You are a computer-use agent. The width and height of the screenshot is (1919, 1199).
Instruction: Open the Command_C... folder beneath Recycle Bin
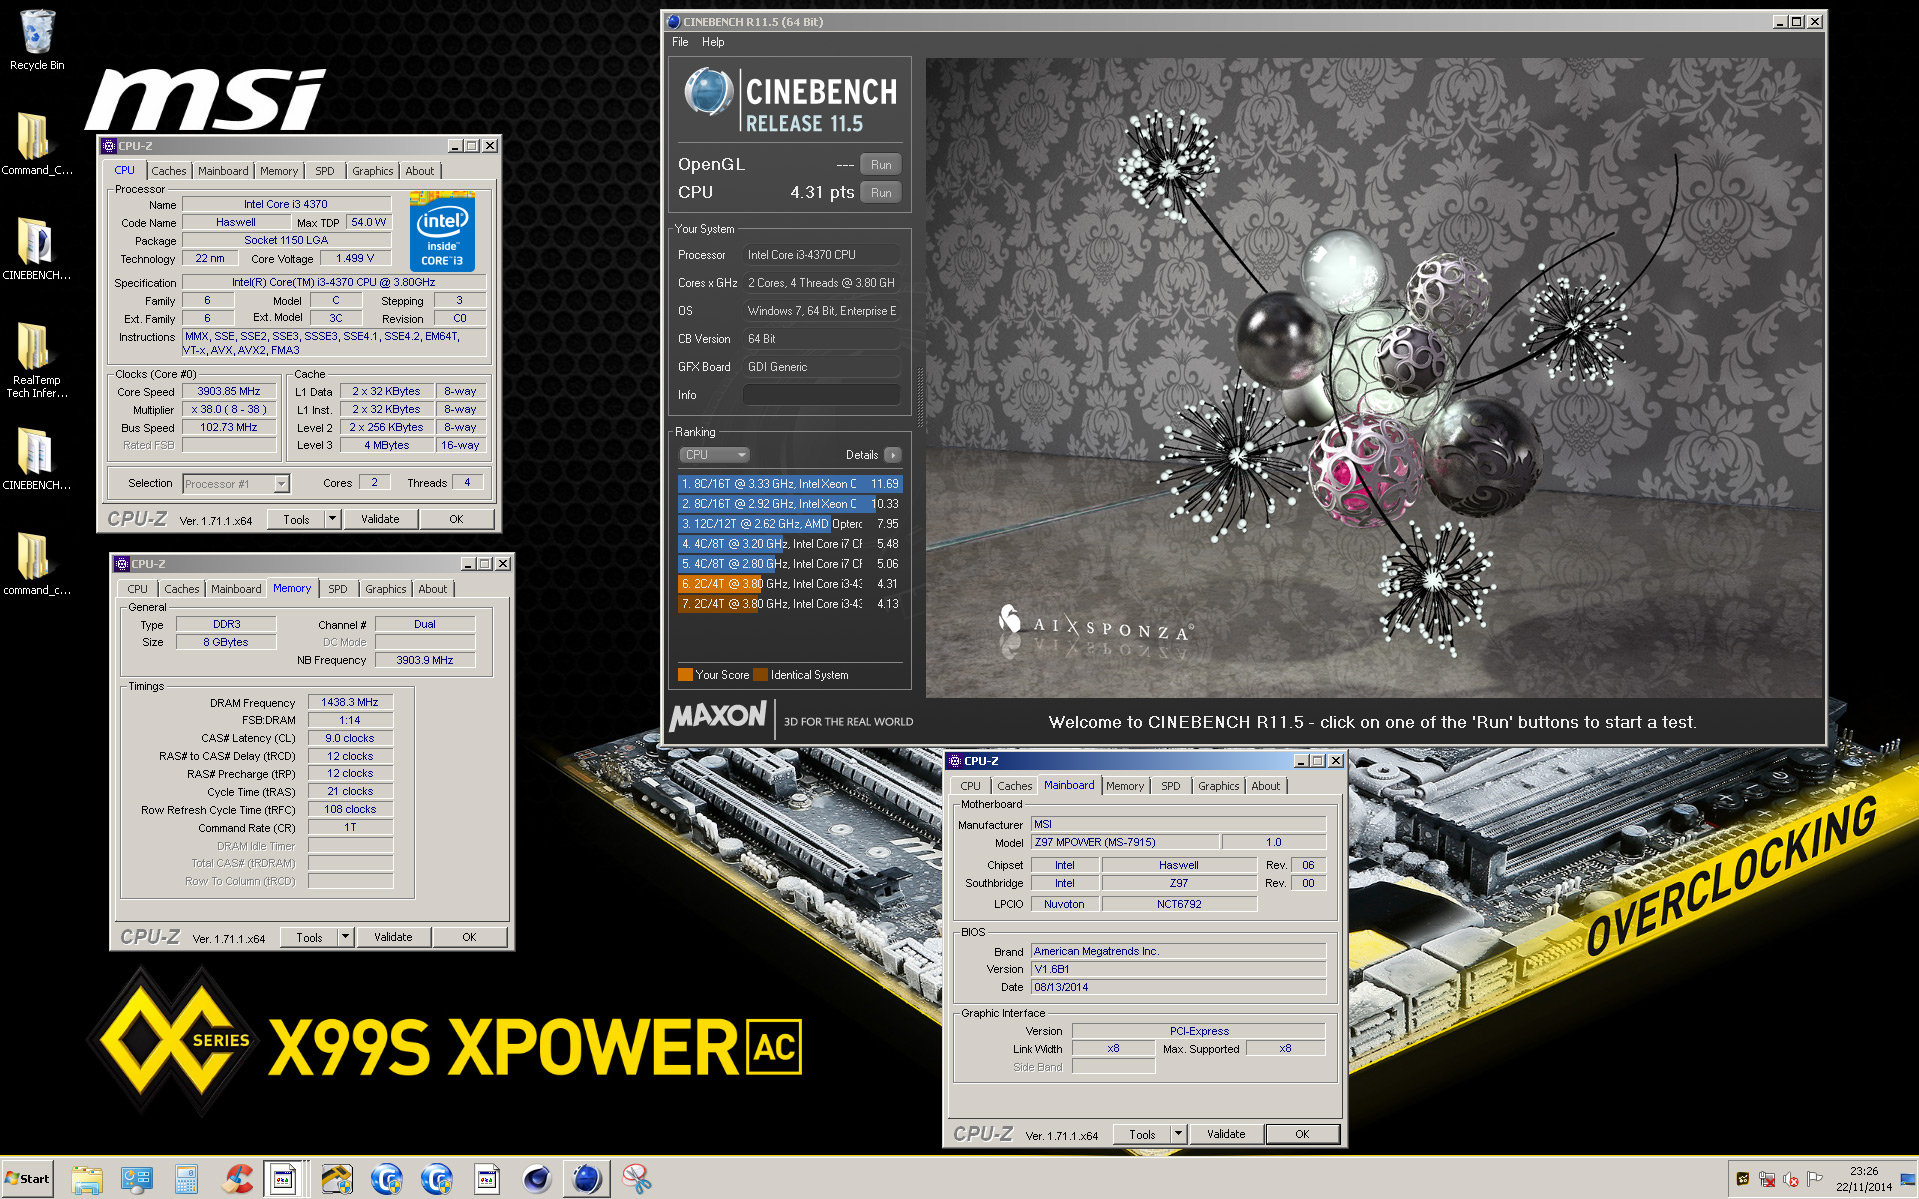point(37,143)
